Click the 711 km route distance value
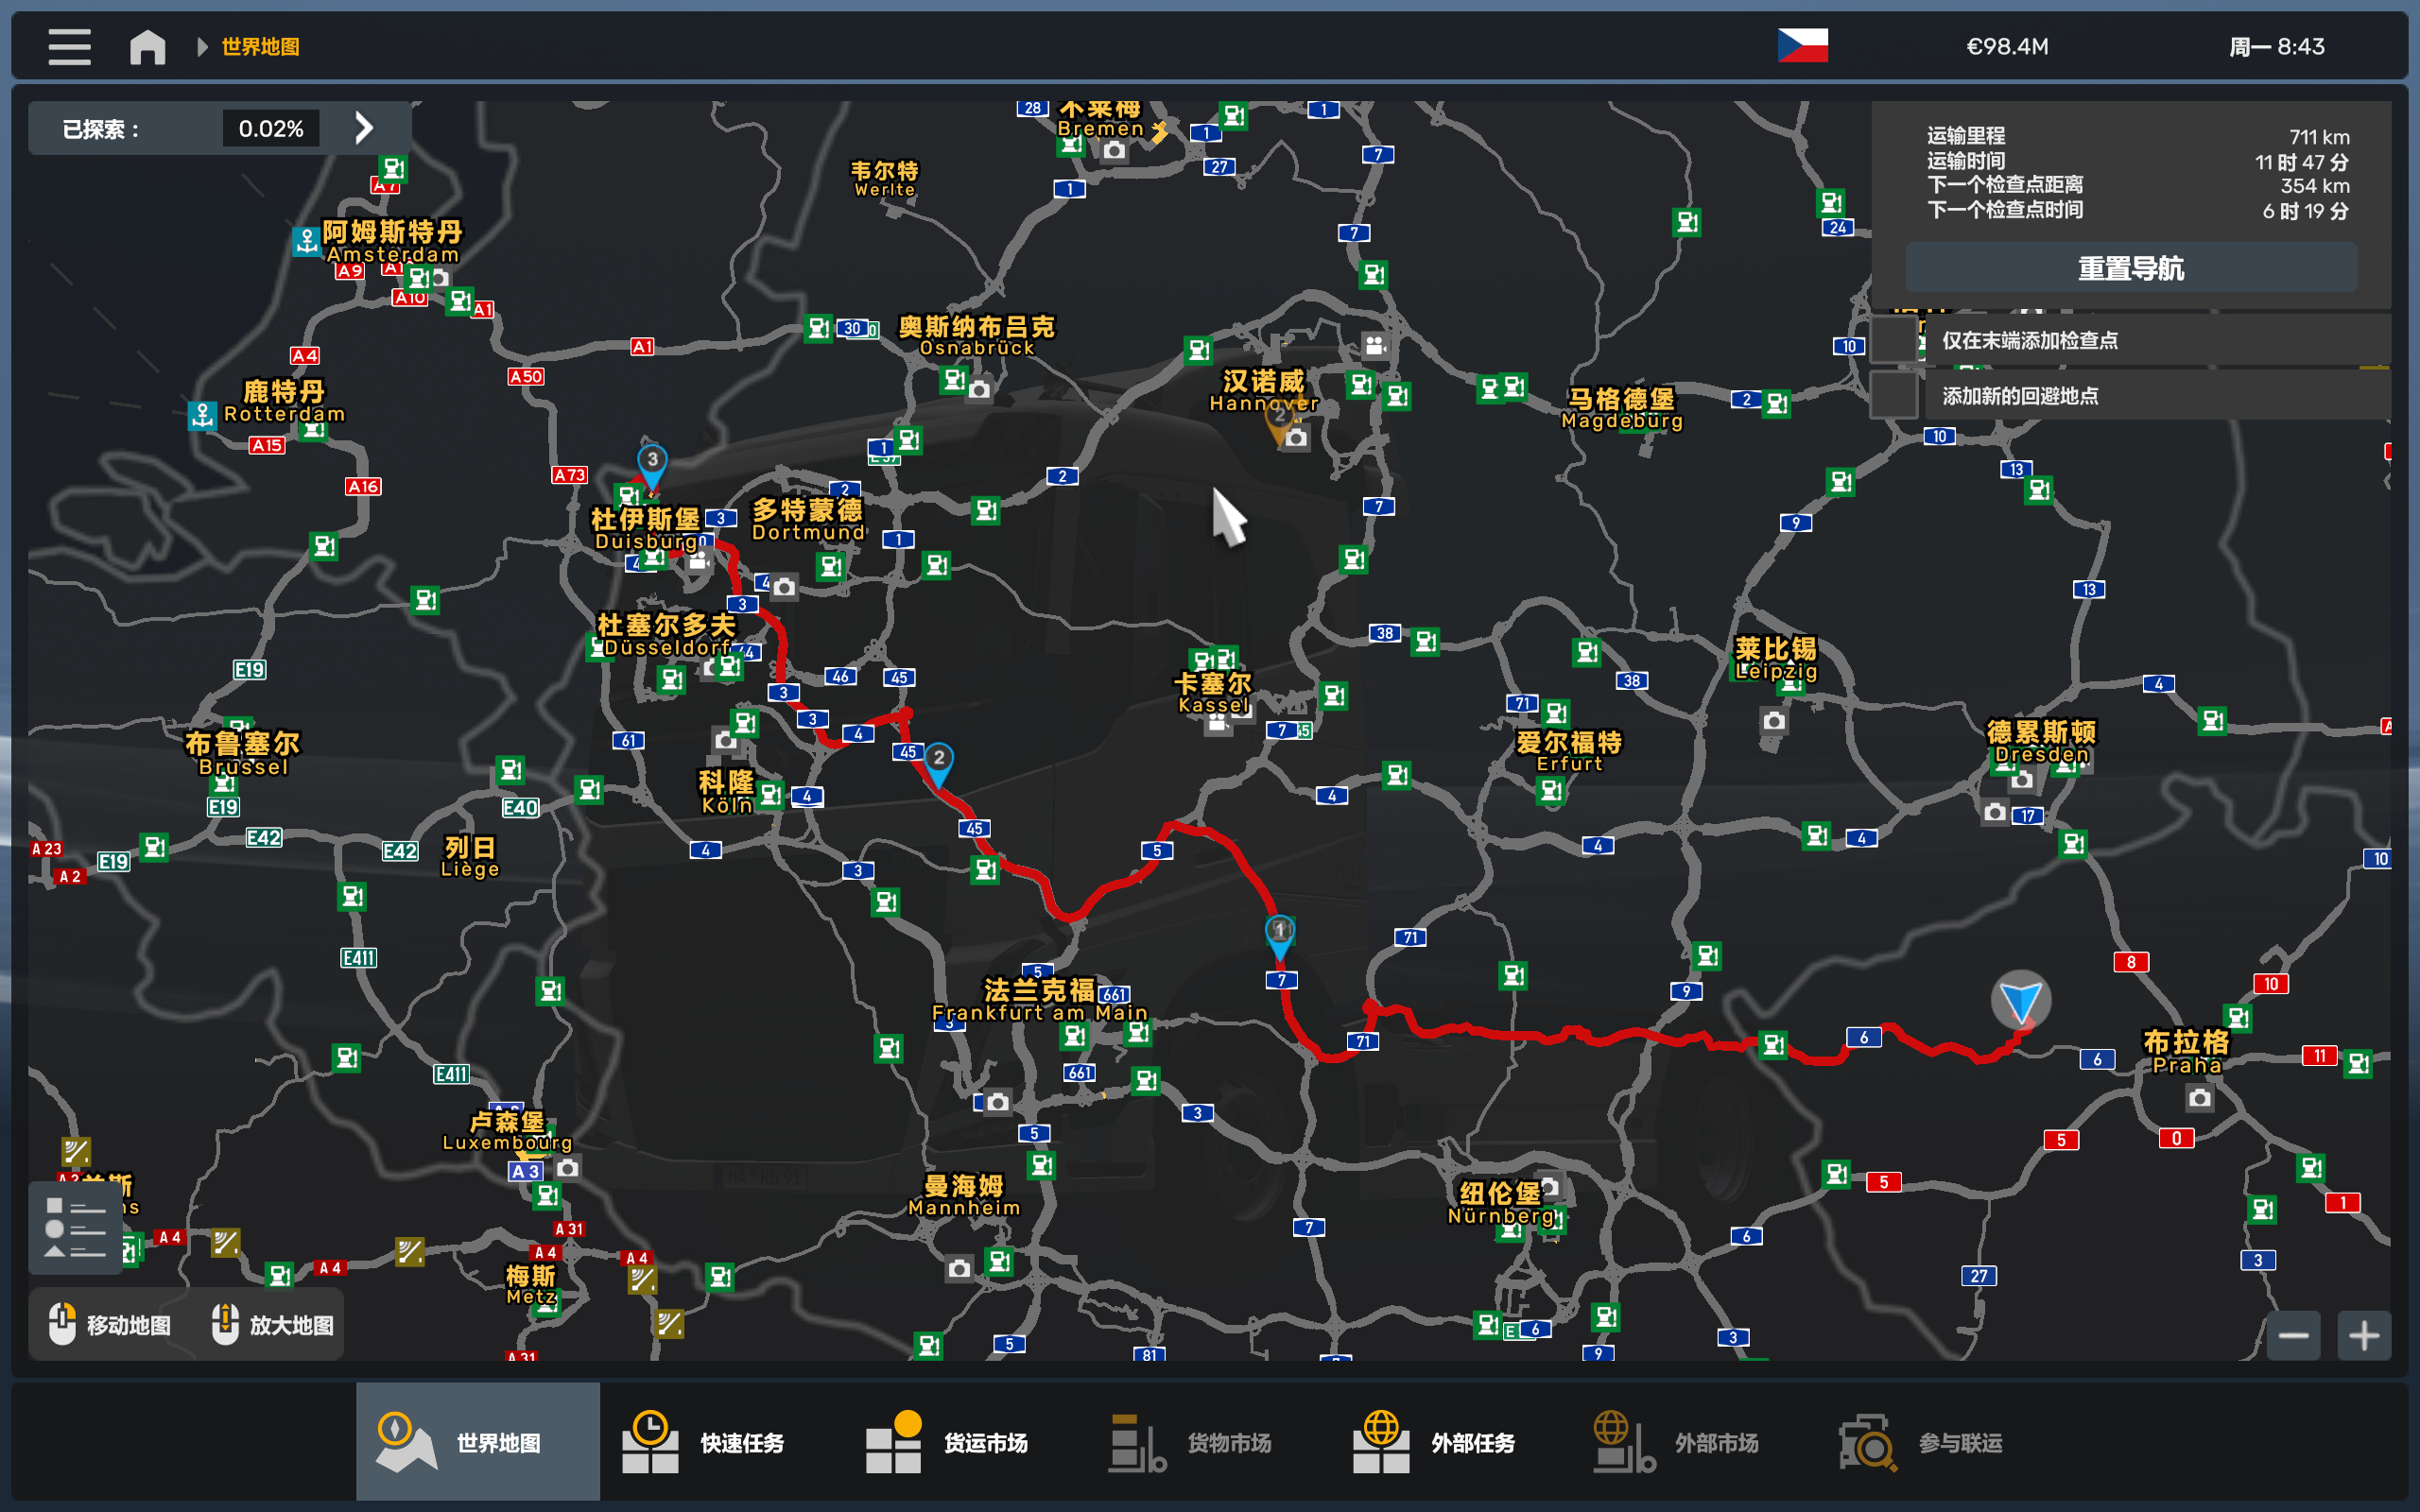The image size is (2420, 1512). coord(2319,136)
